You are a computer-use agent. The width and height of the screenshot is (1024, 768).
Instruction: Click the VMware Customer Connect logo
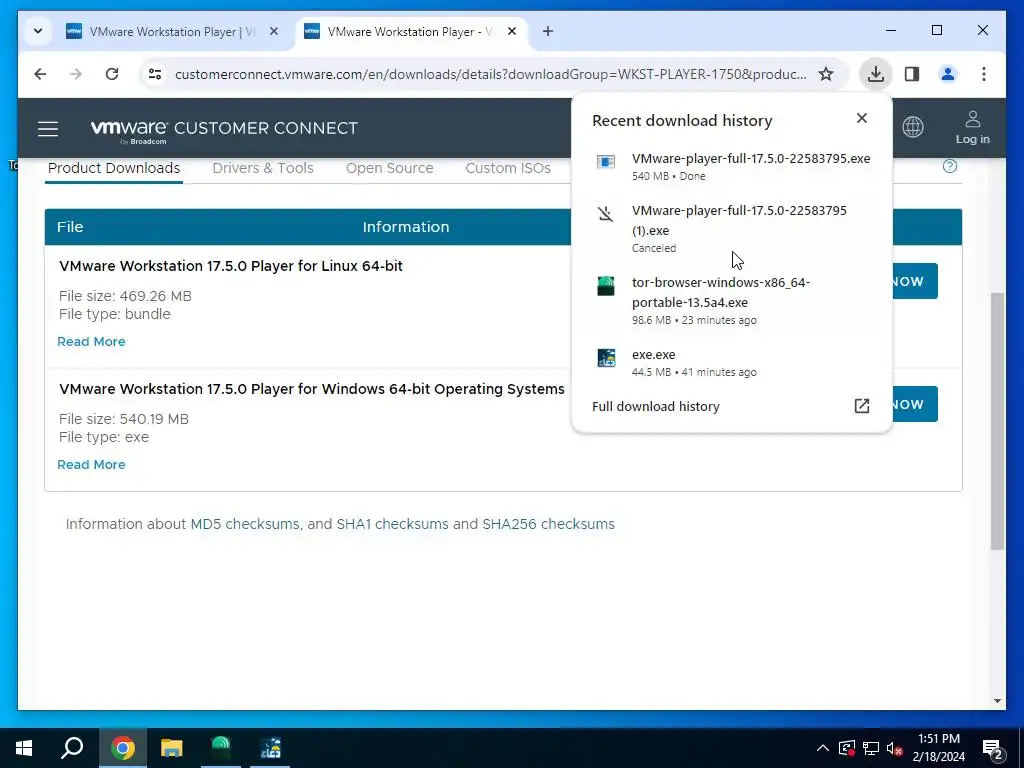(224, 129)
